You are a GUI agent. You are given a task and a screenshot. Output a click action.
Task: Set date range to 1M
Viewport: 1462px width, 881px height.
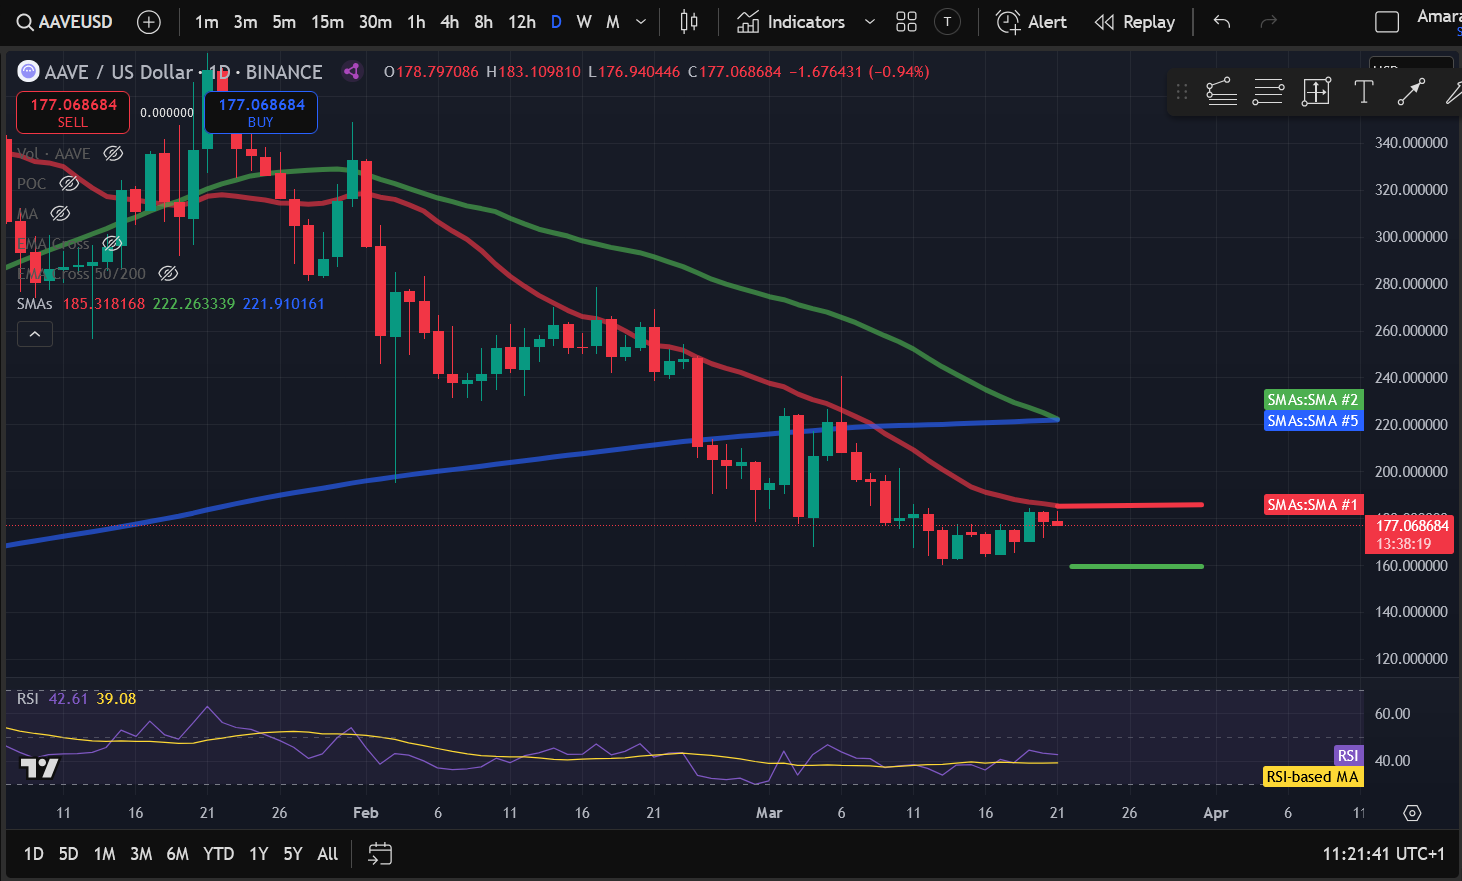tap(104, 854)
